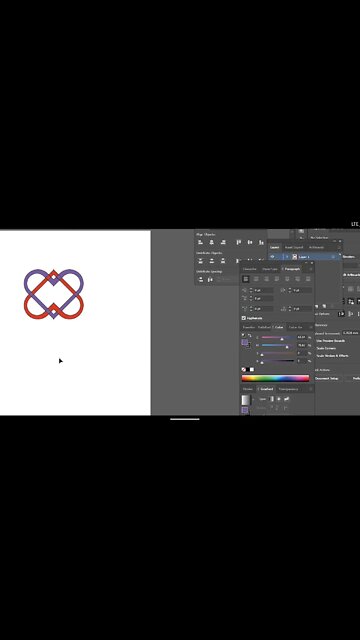Switch to the OpenType tab
360x640 pixels.
pyautogui.click(x=270, y=269)
